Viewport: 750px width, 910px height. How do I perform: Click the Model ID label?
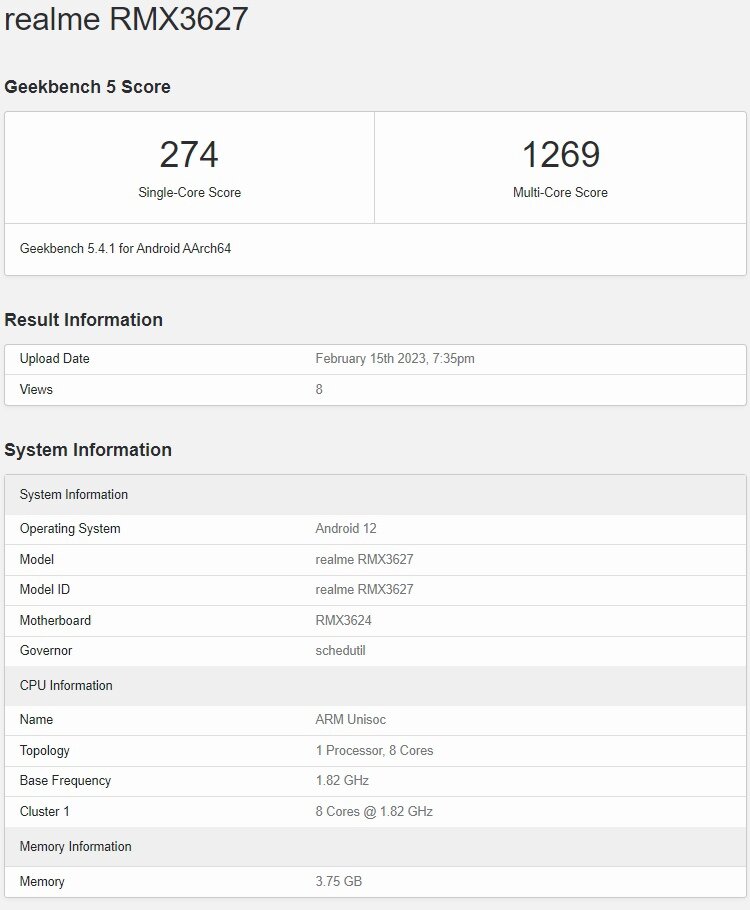(x=45, y=590)
